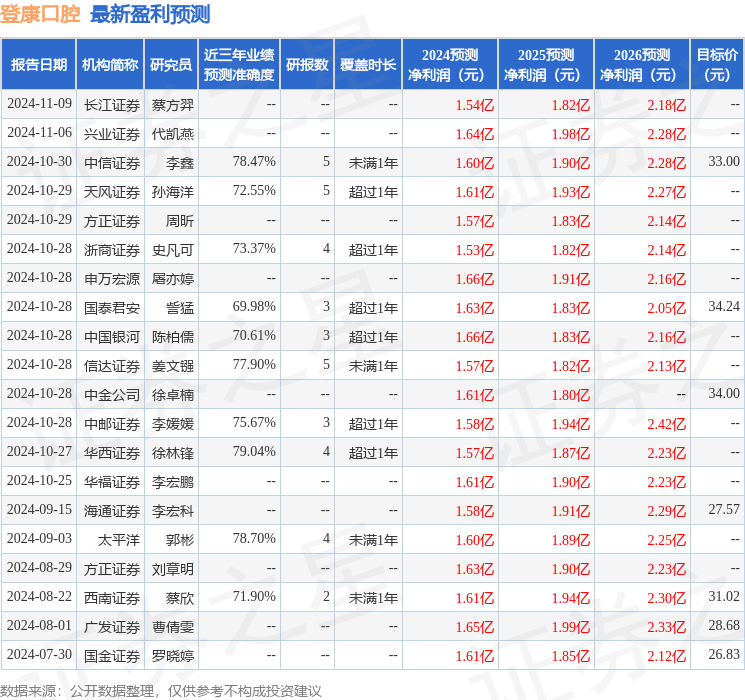Click 2024 forecast 1.65亿

475,627
